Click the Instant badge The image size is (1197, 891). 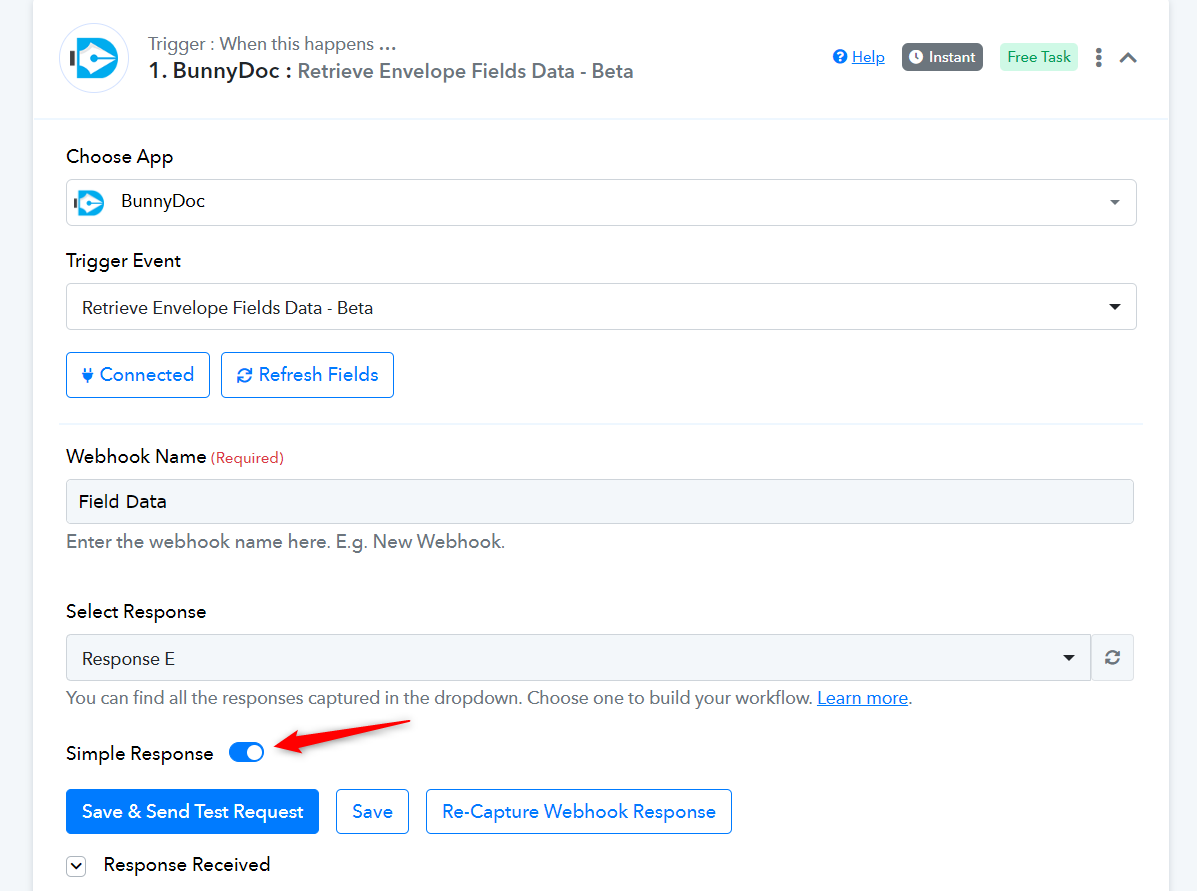(942, 57)
